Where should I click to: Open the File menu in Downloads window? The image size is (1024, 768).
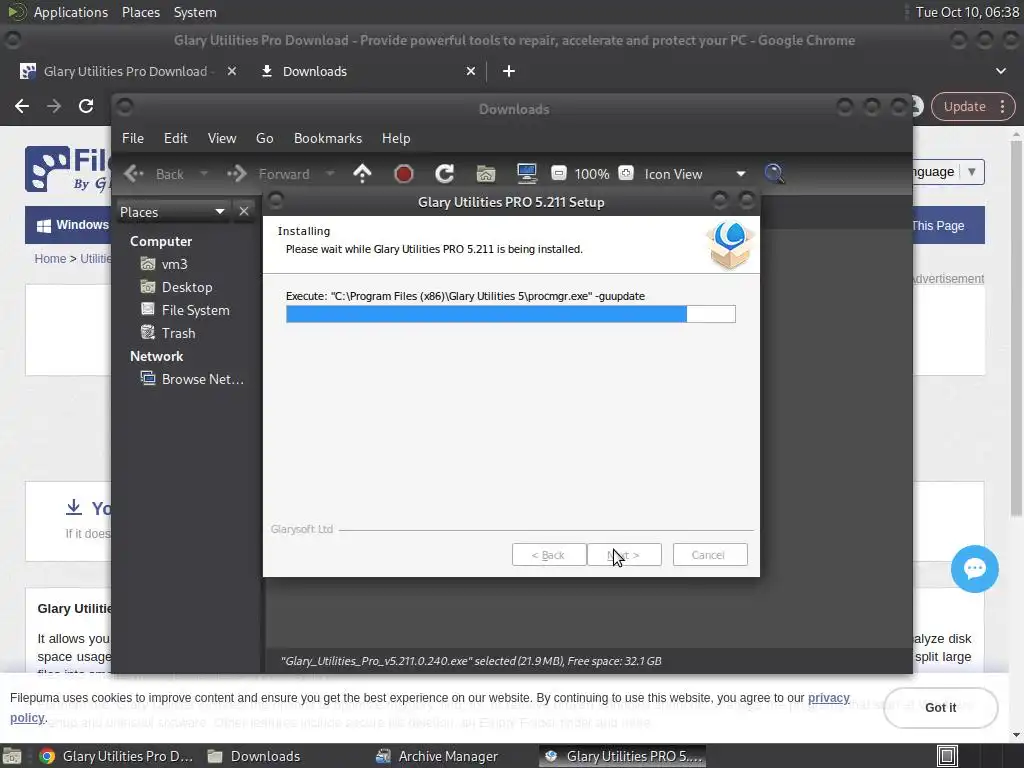pos(133,138)
